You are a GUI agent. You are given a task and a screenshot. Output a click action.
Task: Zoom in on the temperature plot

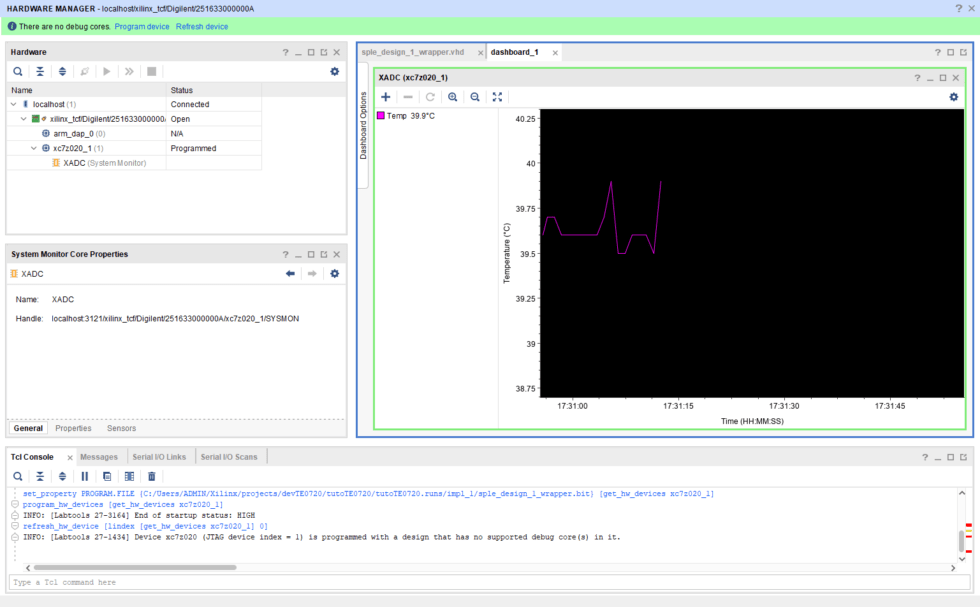[x=453, y=97]
